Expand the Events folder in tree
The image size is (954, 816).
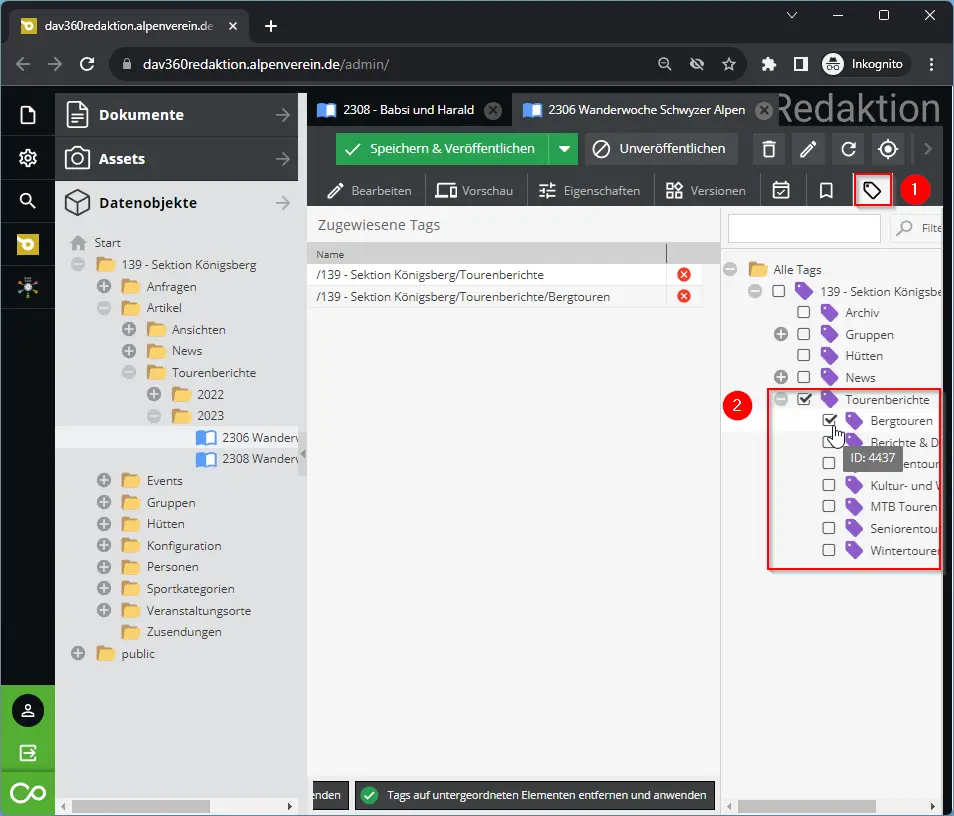tap(104, 481)
